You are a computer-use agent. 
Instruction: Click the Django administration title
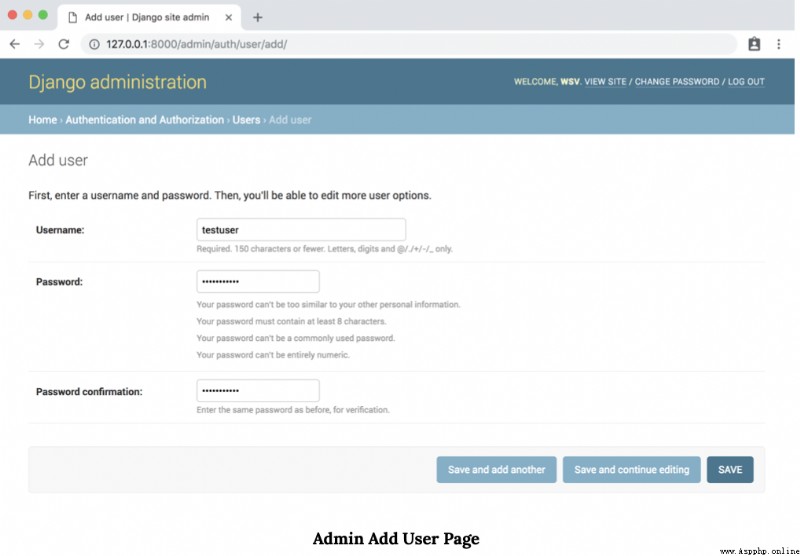tap(117, 82)
